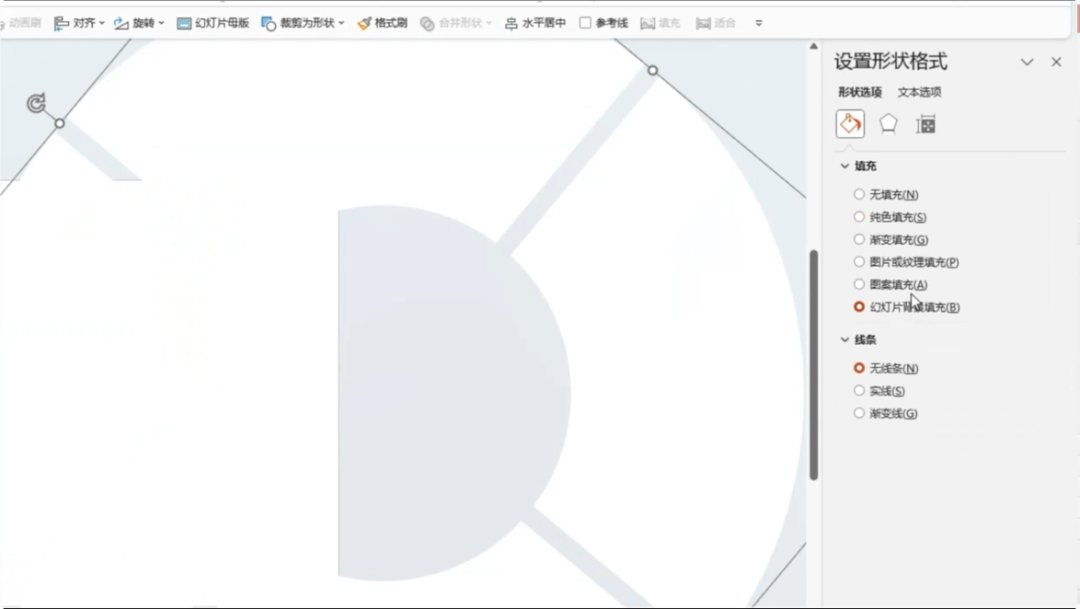This screenshot has height=609, width=1080.
Task: Open the Fill & Line paint bucket icon
Action: pos(849,123)
